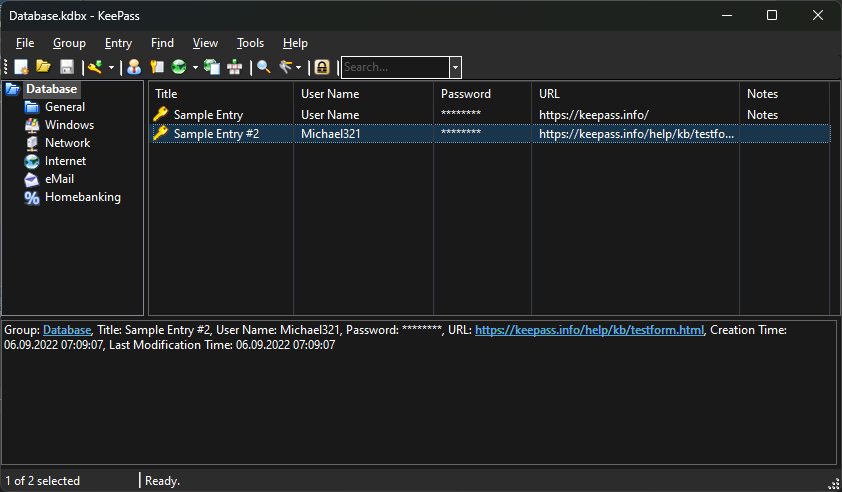This screenshot has height=492, width=842.
Task: Open the File menu
Action: pyautogui.click(x=25, y=43)
